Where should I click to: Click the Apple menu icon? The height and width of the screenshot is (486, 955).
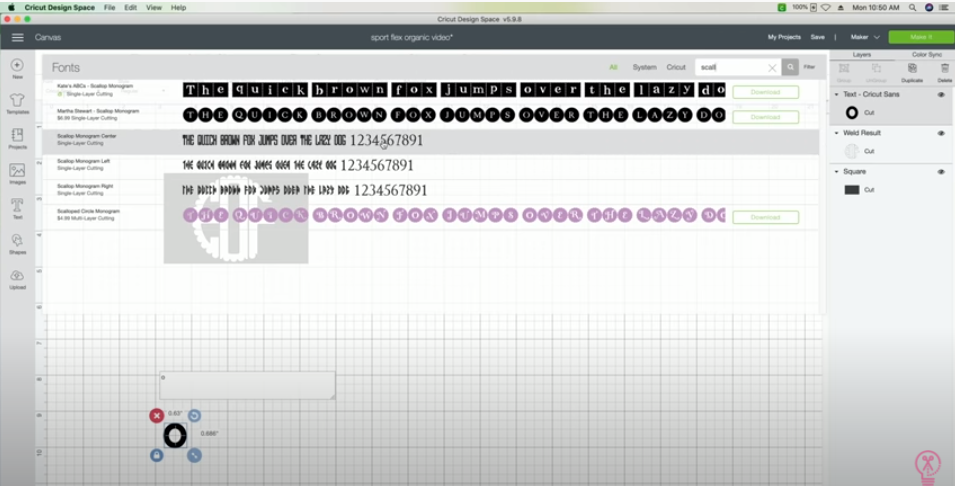click(x=11, y=7)
